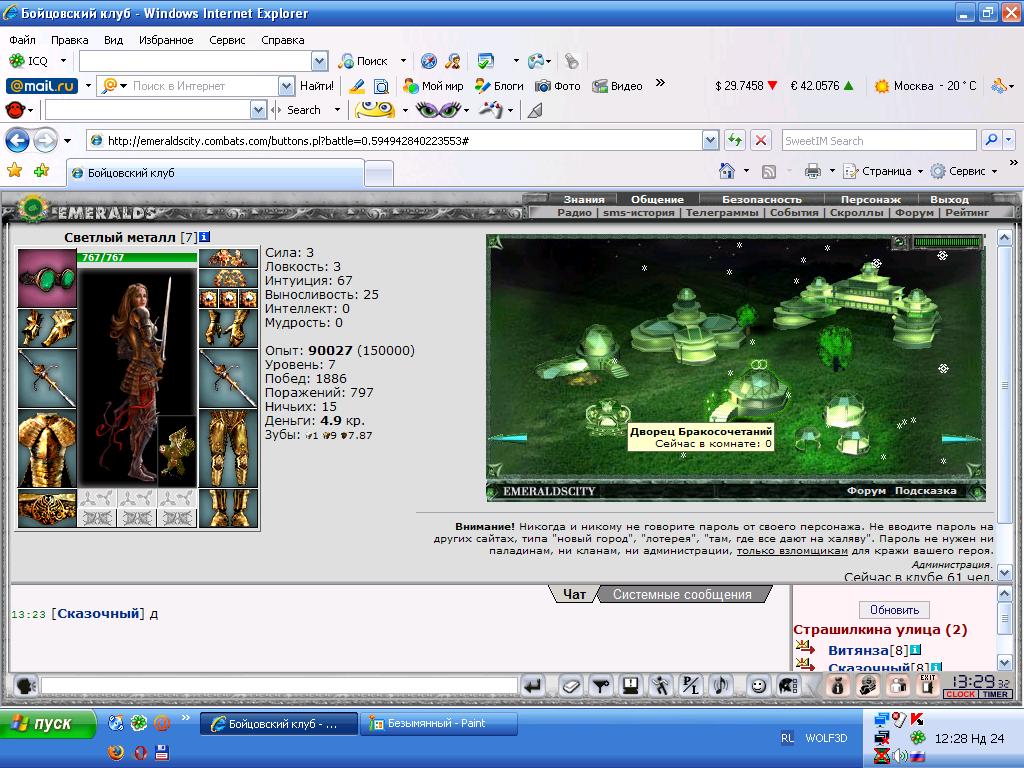Open the Знания game tab
The image size is (1024, 768).
(x=584, y=199)
